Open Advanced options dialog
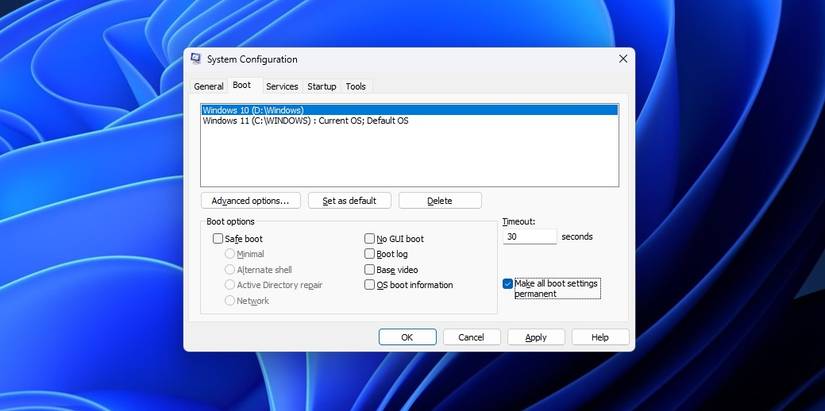 [x=250, y=201]
